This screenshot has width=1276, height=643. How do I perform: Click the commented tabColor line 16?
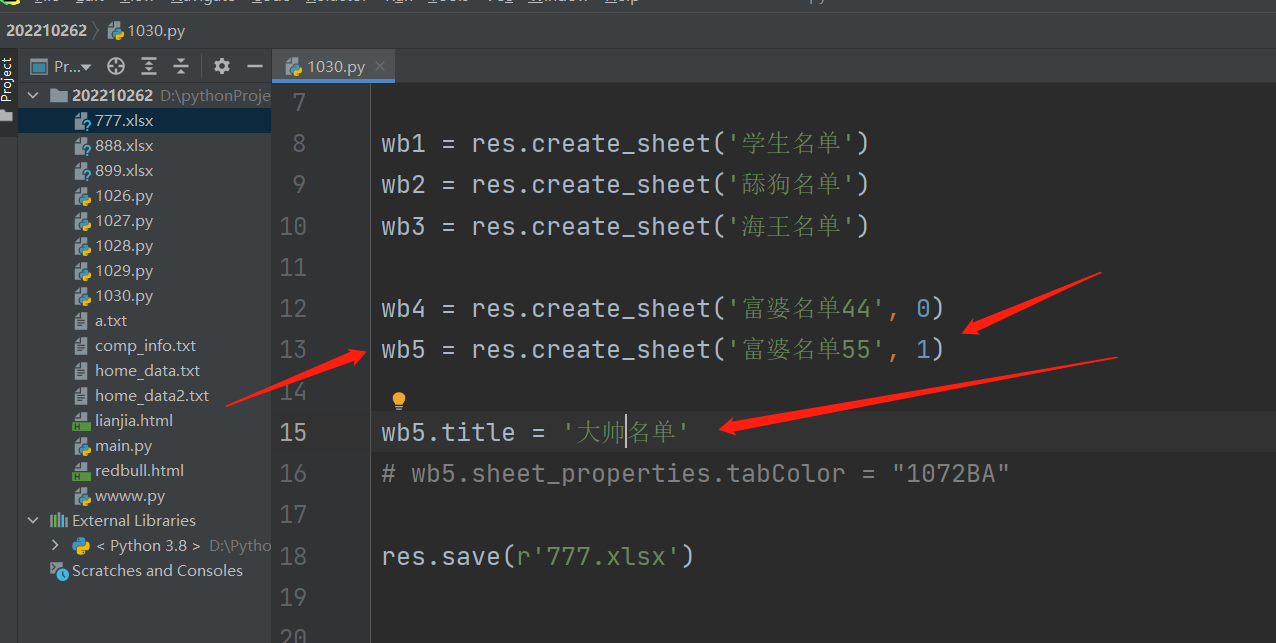click(x=696, y=473)
